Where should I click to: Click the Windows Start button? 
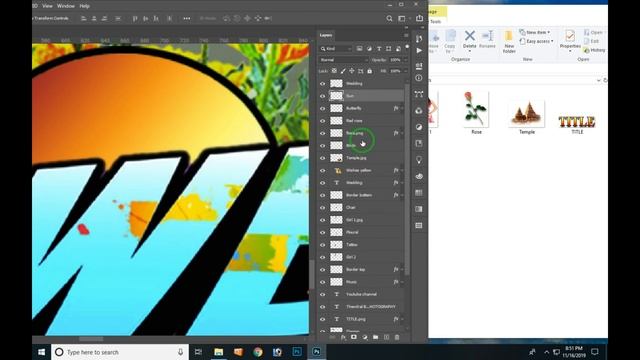tap(41, 352)
